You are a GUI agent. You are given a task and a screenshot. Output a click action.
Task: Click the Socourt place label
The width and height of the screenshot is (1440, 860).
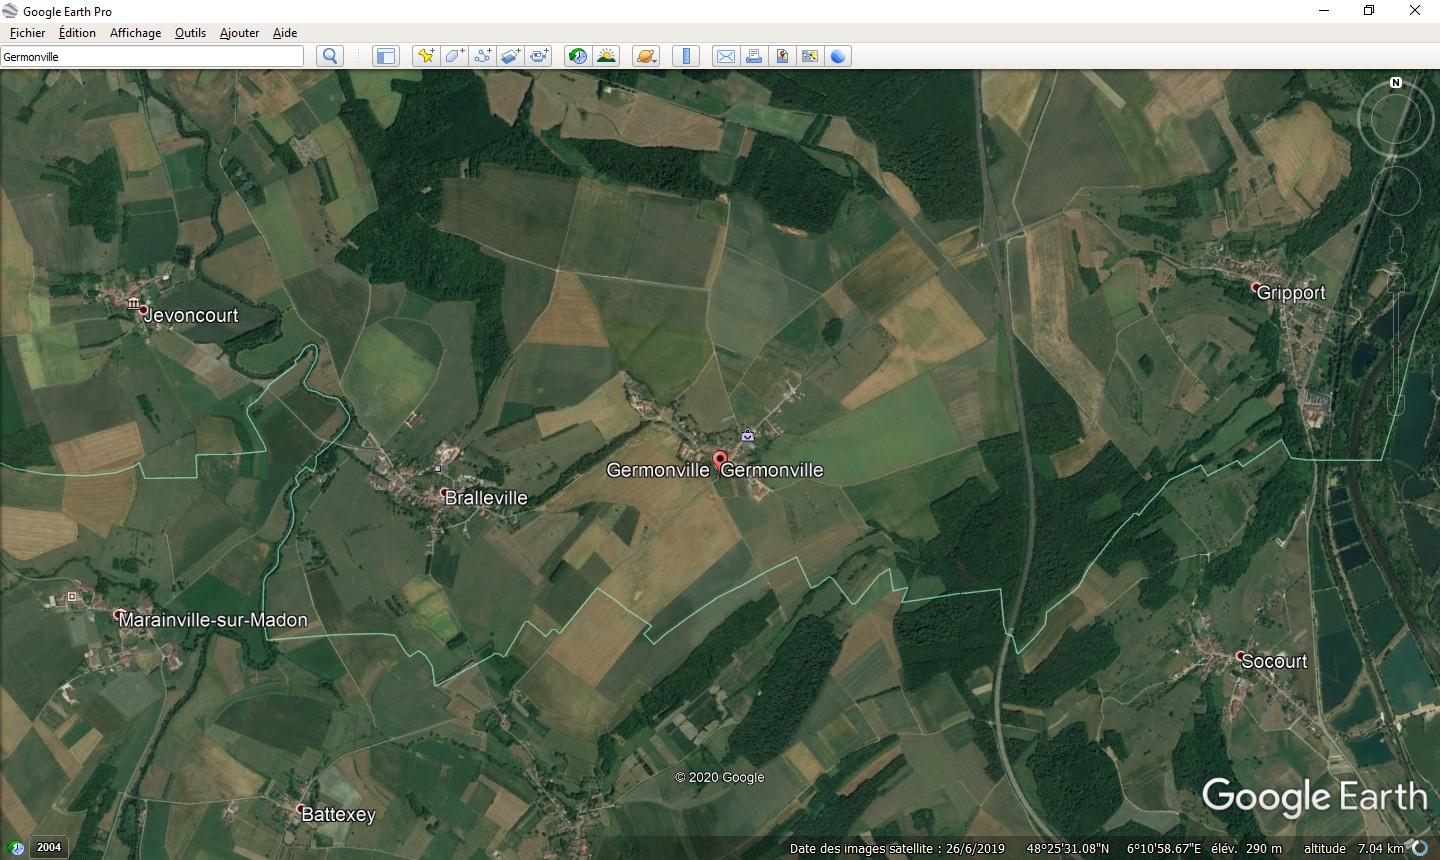click(x=1274, y=661)
